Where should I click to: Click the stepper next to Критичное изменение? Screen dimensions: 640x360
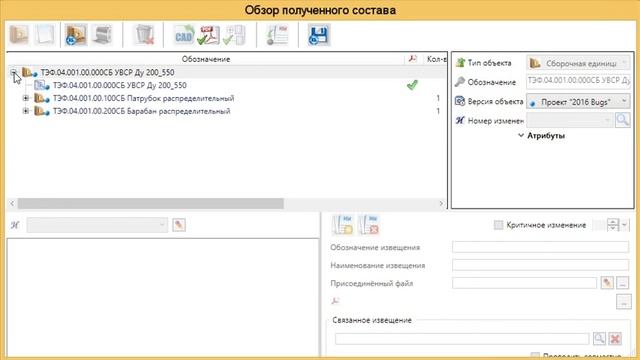tap(613, 225)
